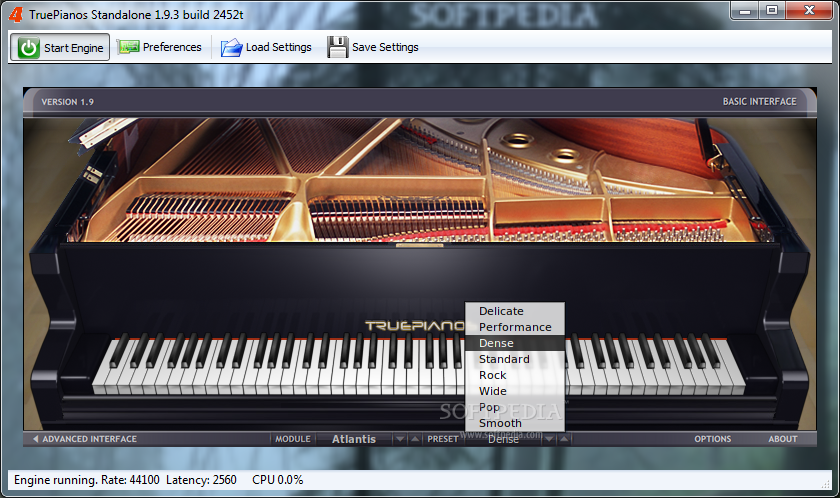Click the highest white key on keyboard
The image size is (840, 498).
[735, 379]
